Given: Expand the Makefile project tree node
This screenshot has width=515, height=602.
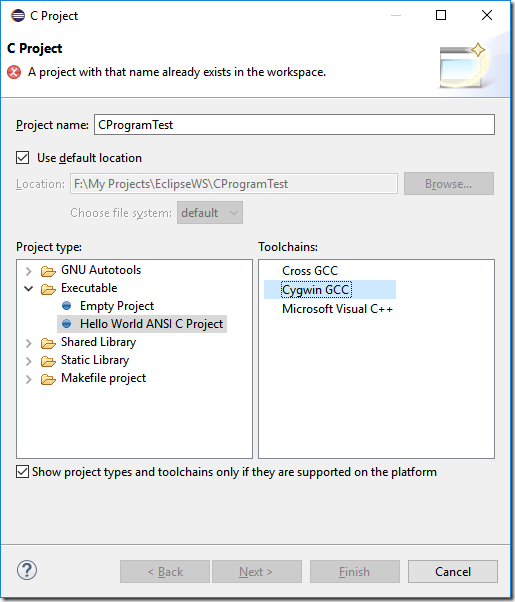Looking at the screenshot, I should [x=28, y=379].
